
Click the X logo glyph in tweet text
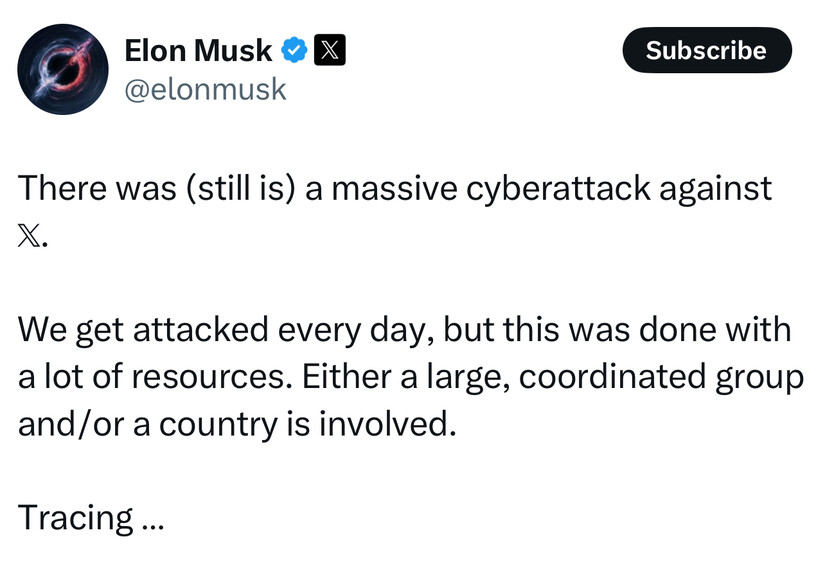point(28,236)
